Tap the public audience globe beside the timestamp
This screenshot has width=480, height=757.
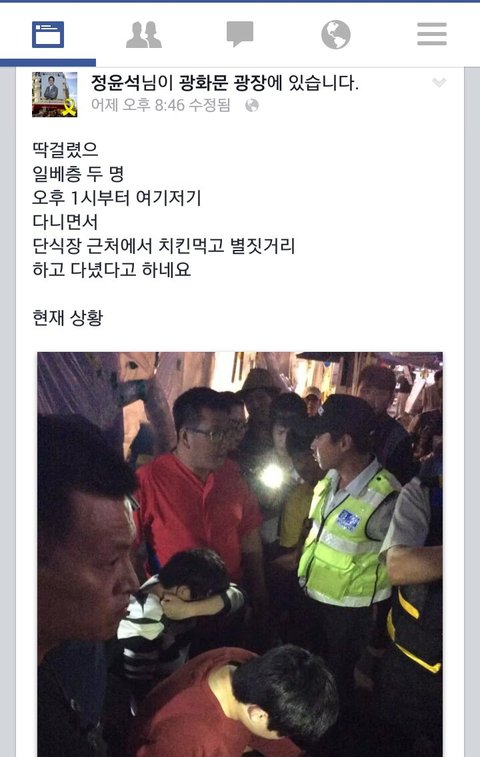pyautogui.click(x=252, y=105)
